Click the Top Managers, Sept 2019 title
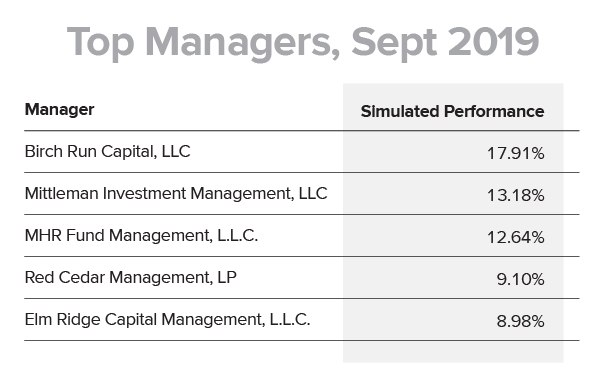The image size is (594, 378). click(x=303, y=42)
